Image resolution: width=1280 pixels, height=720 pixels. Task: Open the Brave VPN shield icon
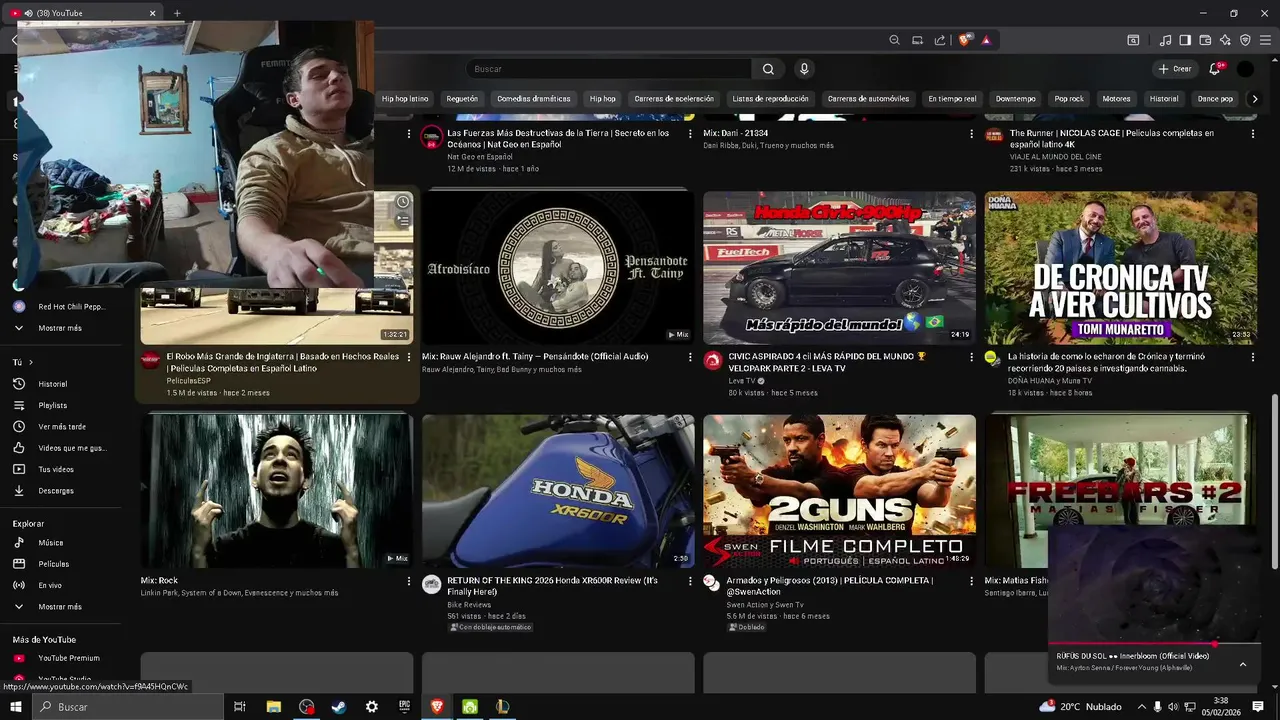click(1245, 40)
